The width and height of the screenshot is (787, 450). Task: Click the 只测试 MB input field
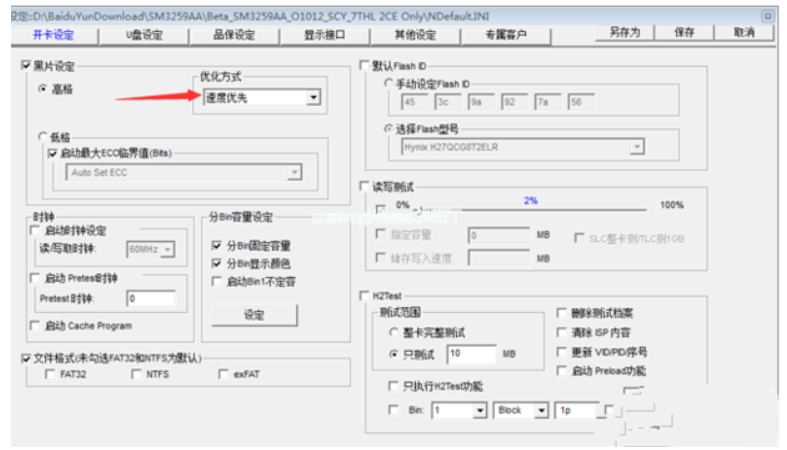(470, 354)
